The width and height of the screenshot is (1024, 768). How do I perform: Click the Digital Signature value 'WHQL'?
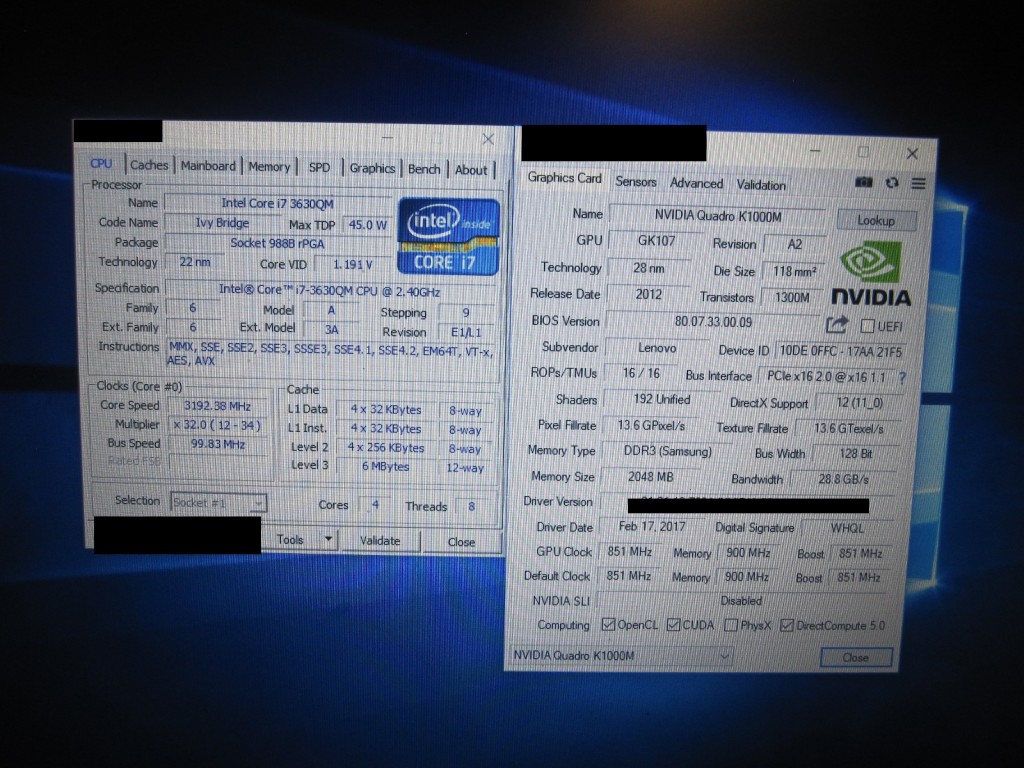pos(847,528)
